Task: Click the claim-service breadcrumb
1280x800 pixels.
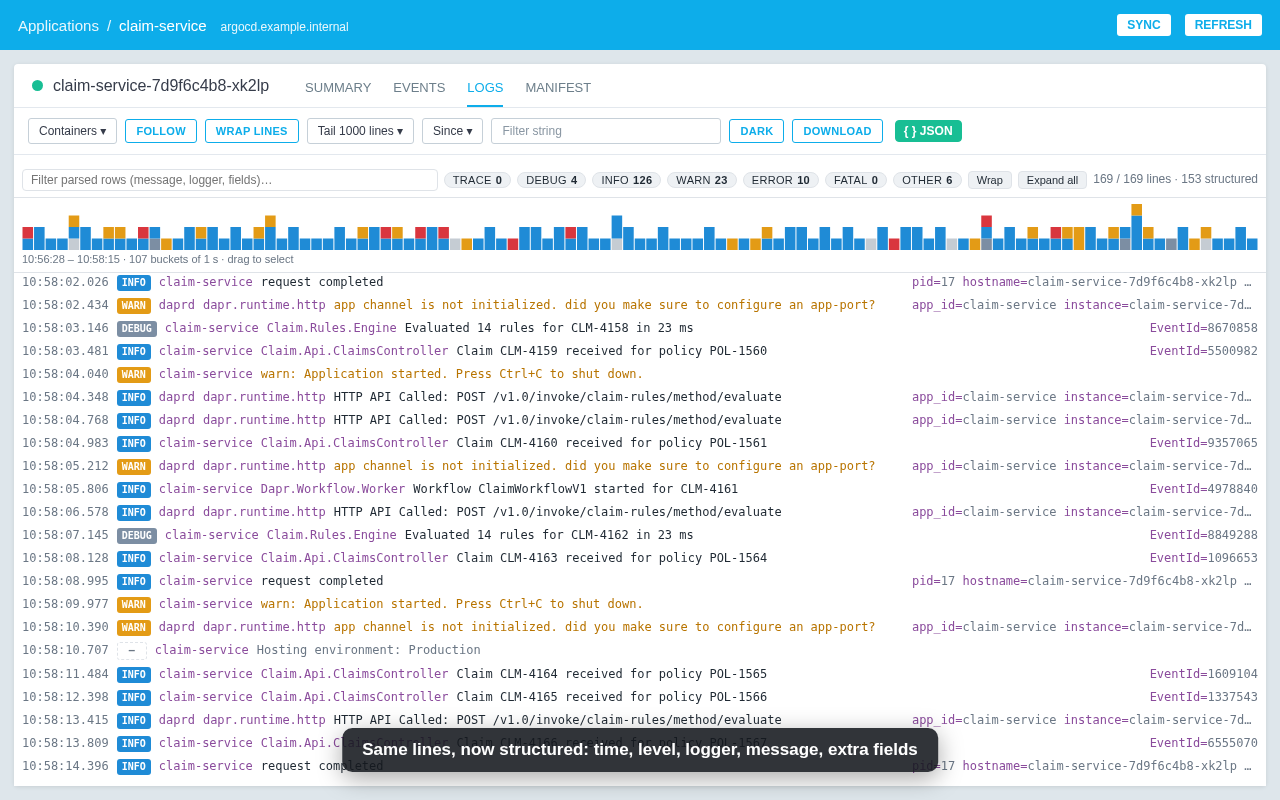Action: tap(163, 25)
